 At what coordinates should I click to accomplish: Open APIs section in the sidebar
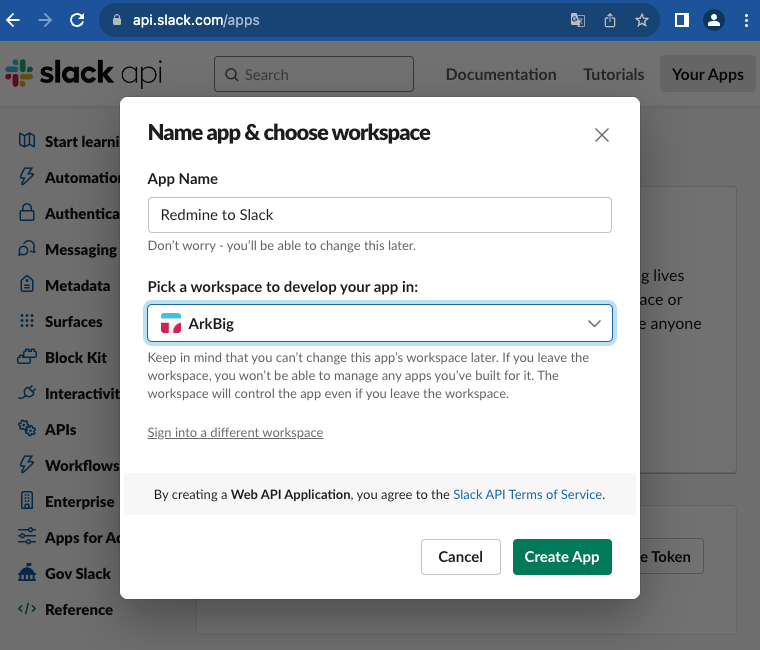click(61, 429)
